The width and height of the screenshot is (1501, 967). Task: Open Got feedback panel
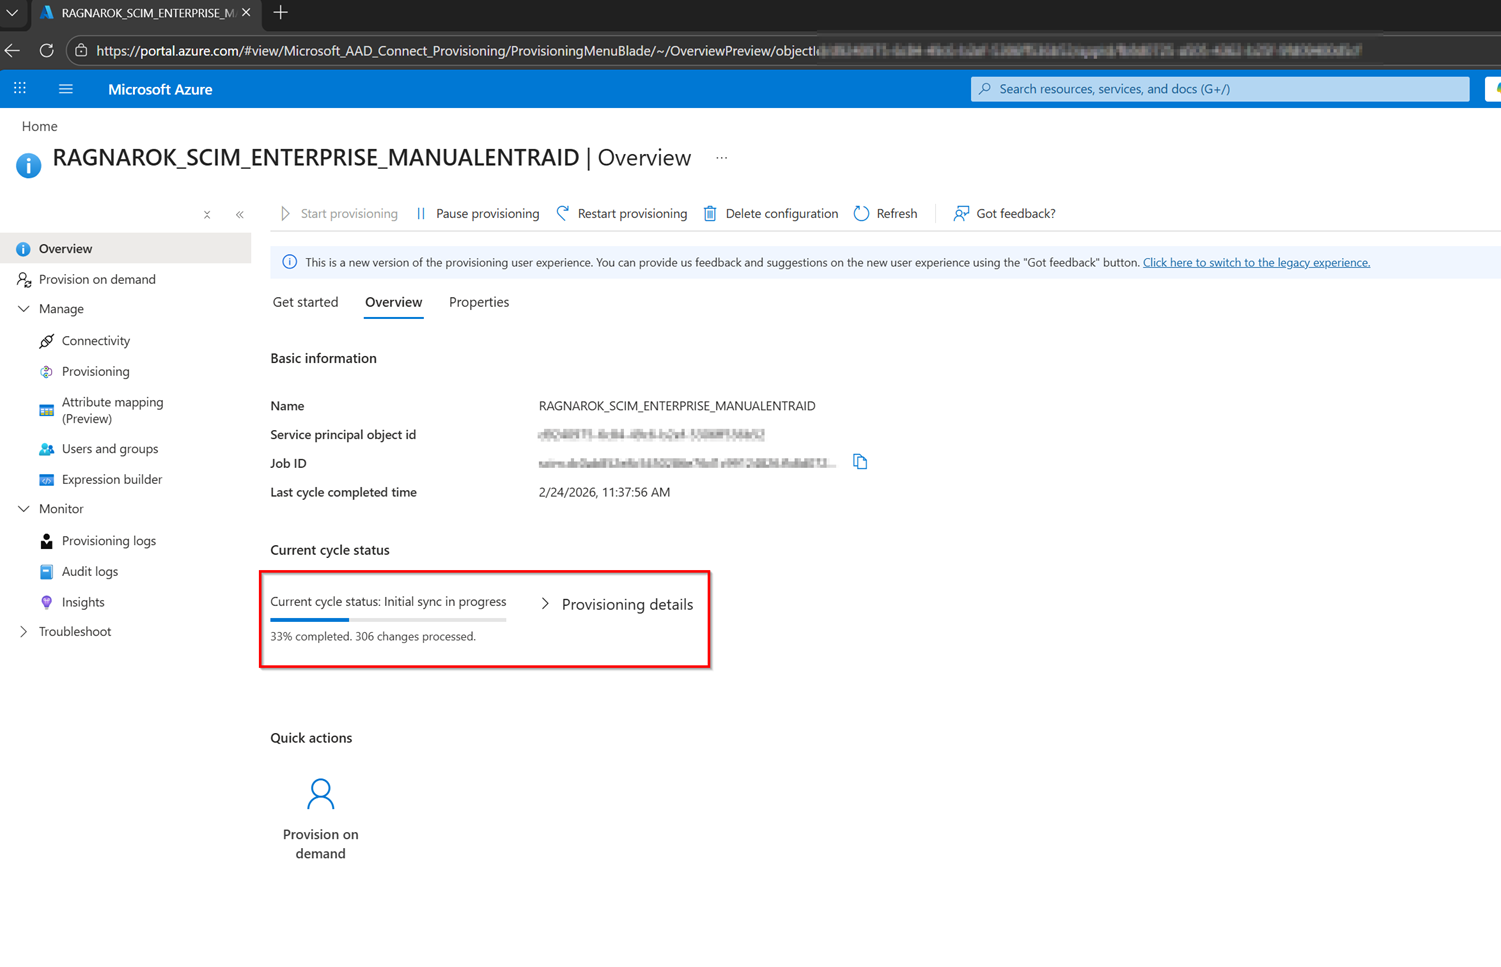coord(1004,214)
